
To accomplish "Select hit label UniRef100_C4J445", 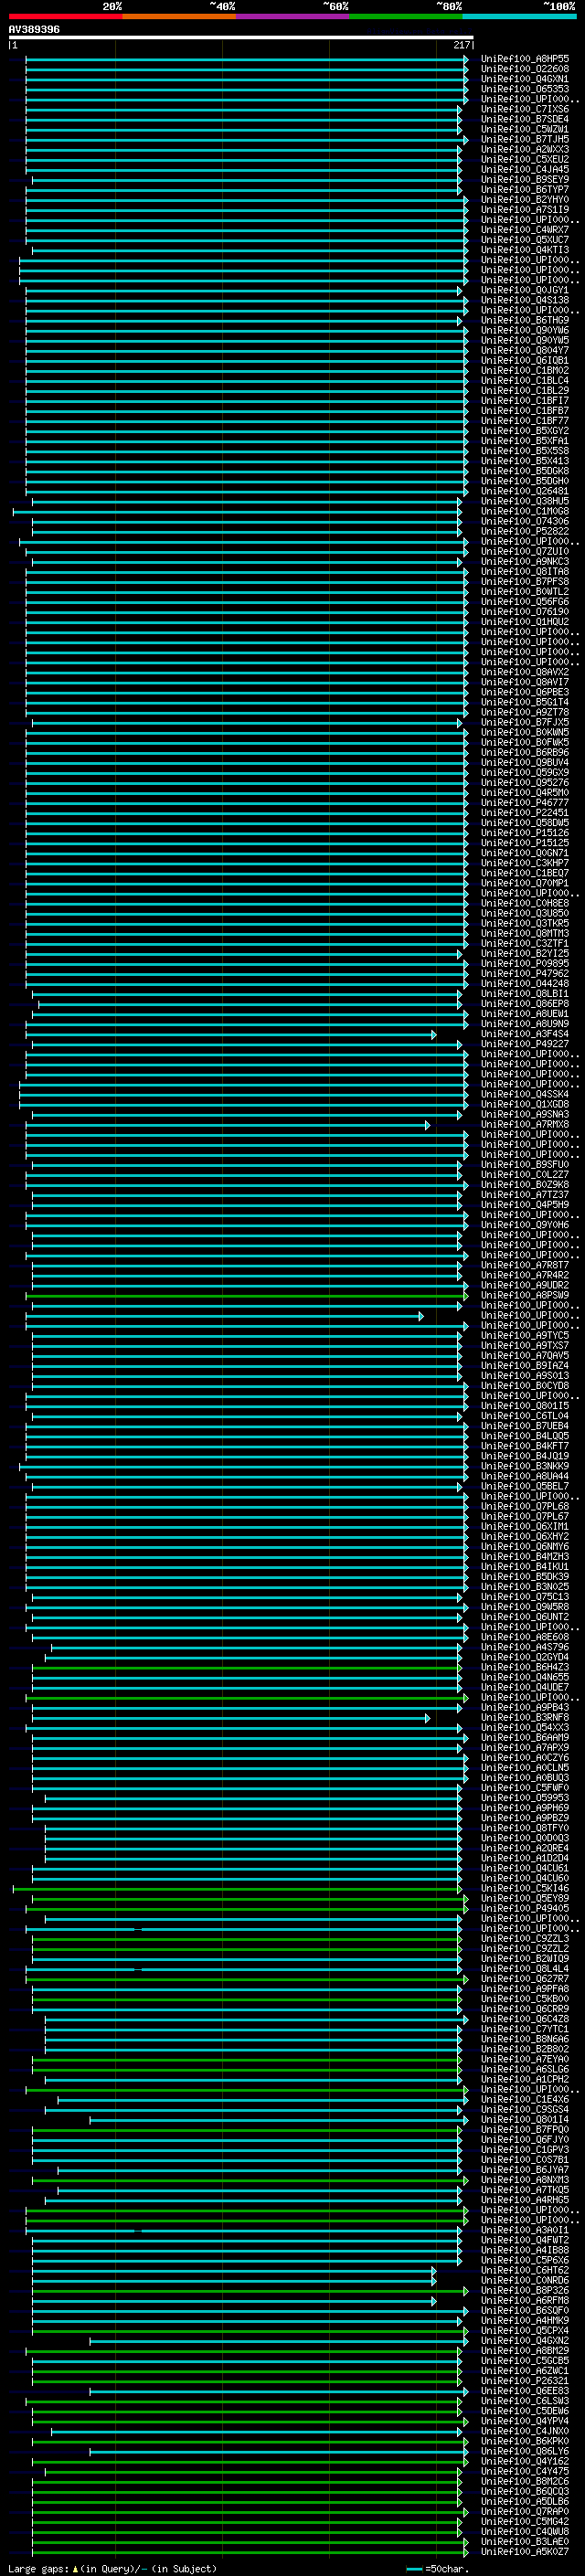I will point(525,170).
